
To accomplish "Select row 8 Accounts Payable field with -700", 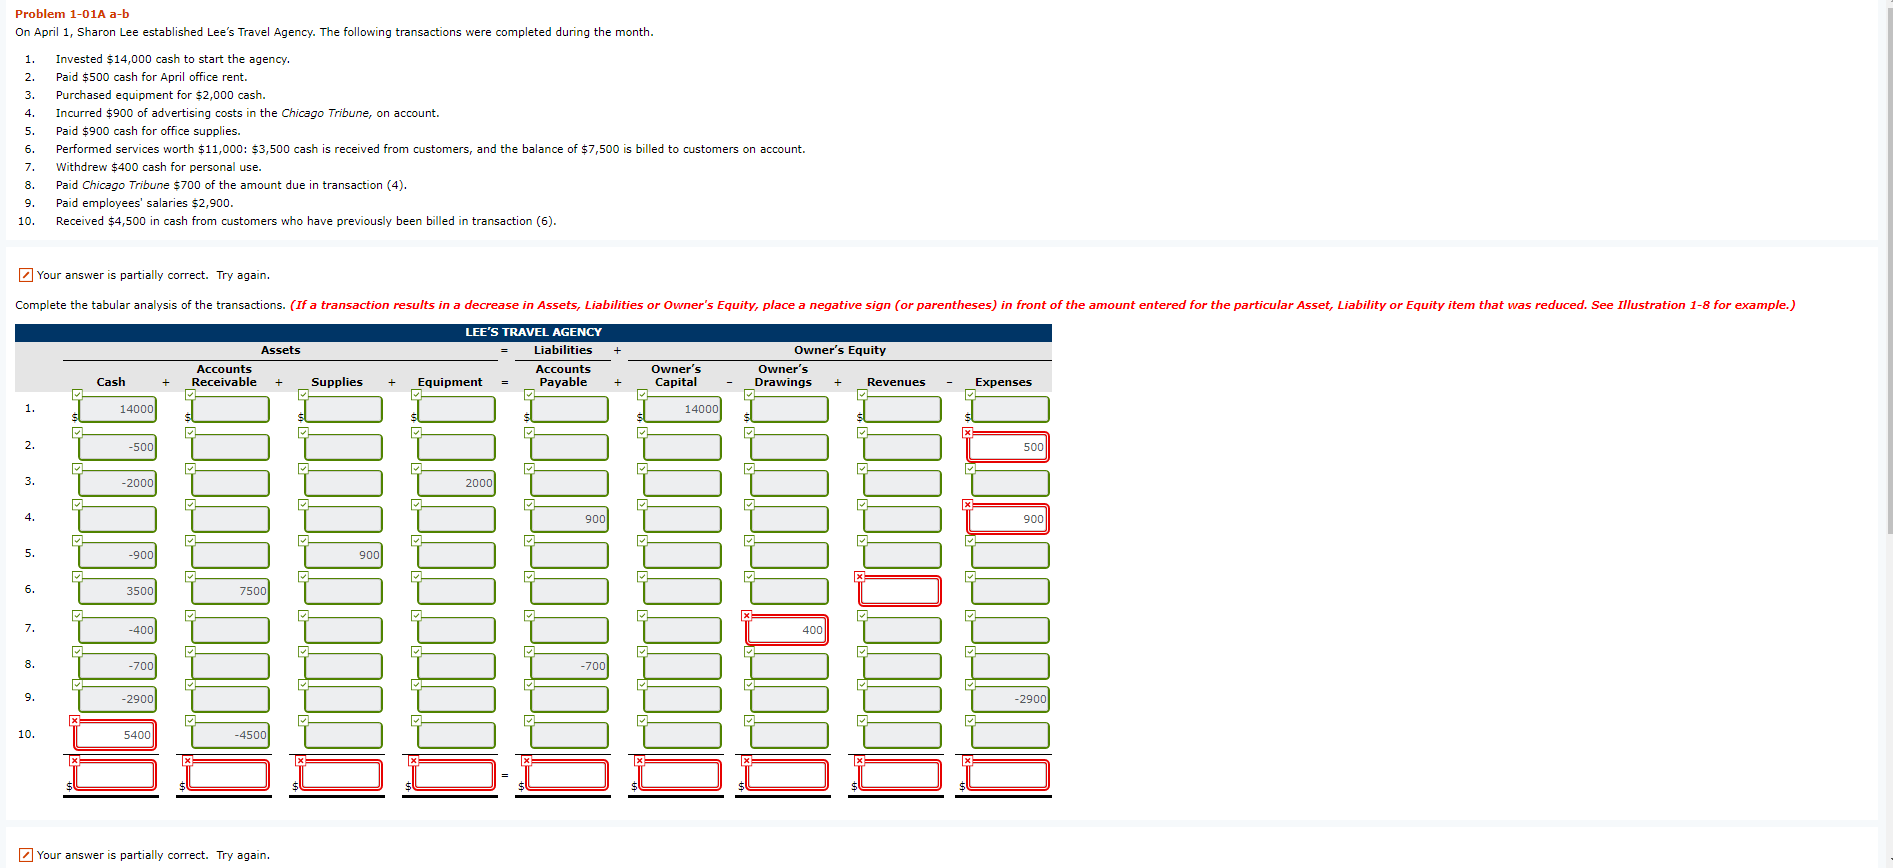I will pyautogui.click(x=570, y=666).
